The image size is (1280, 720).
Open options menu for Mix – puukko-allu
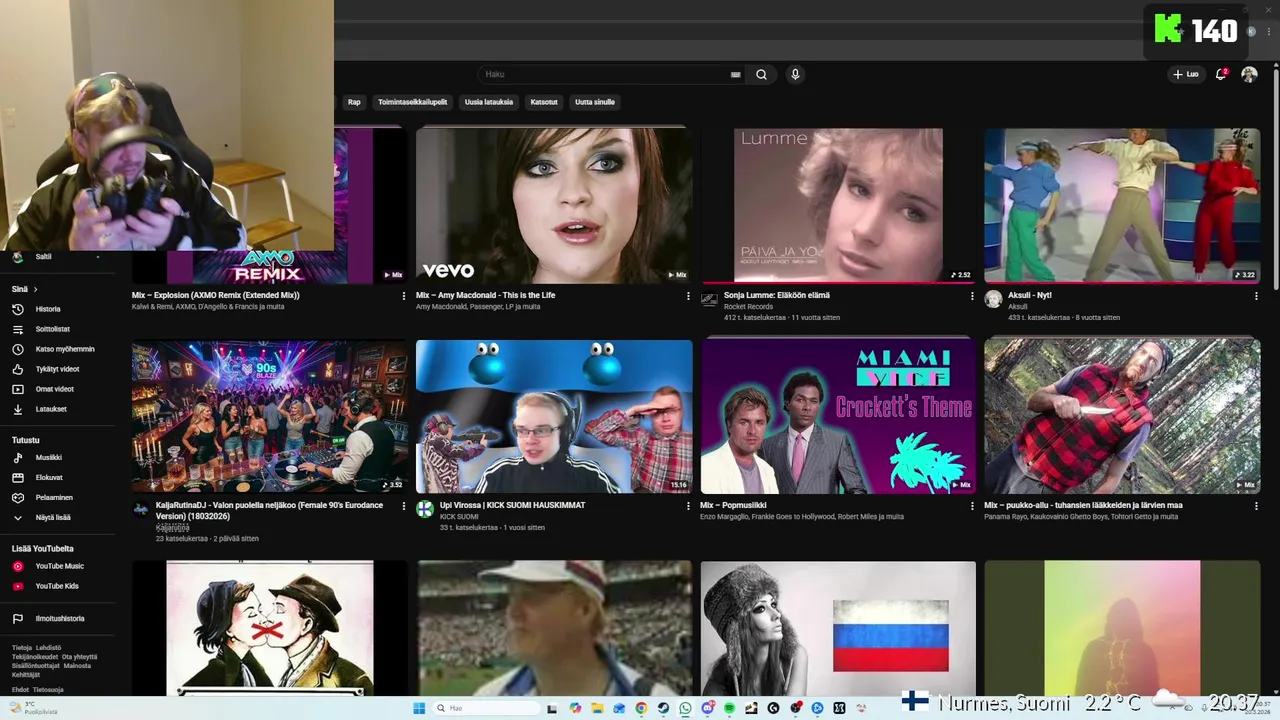click(1256, 506)
